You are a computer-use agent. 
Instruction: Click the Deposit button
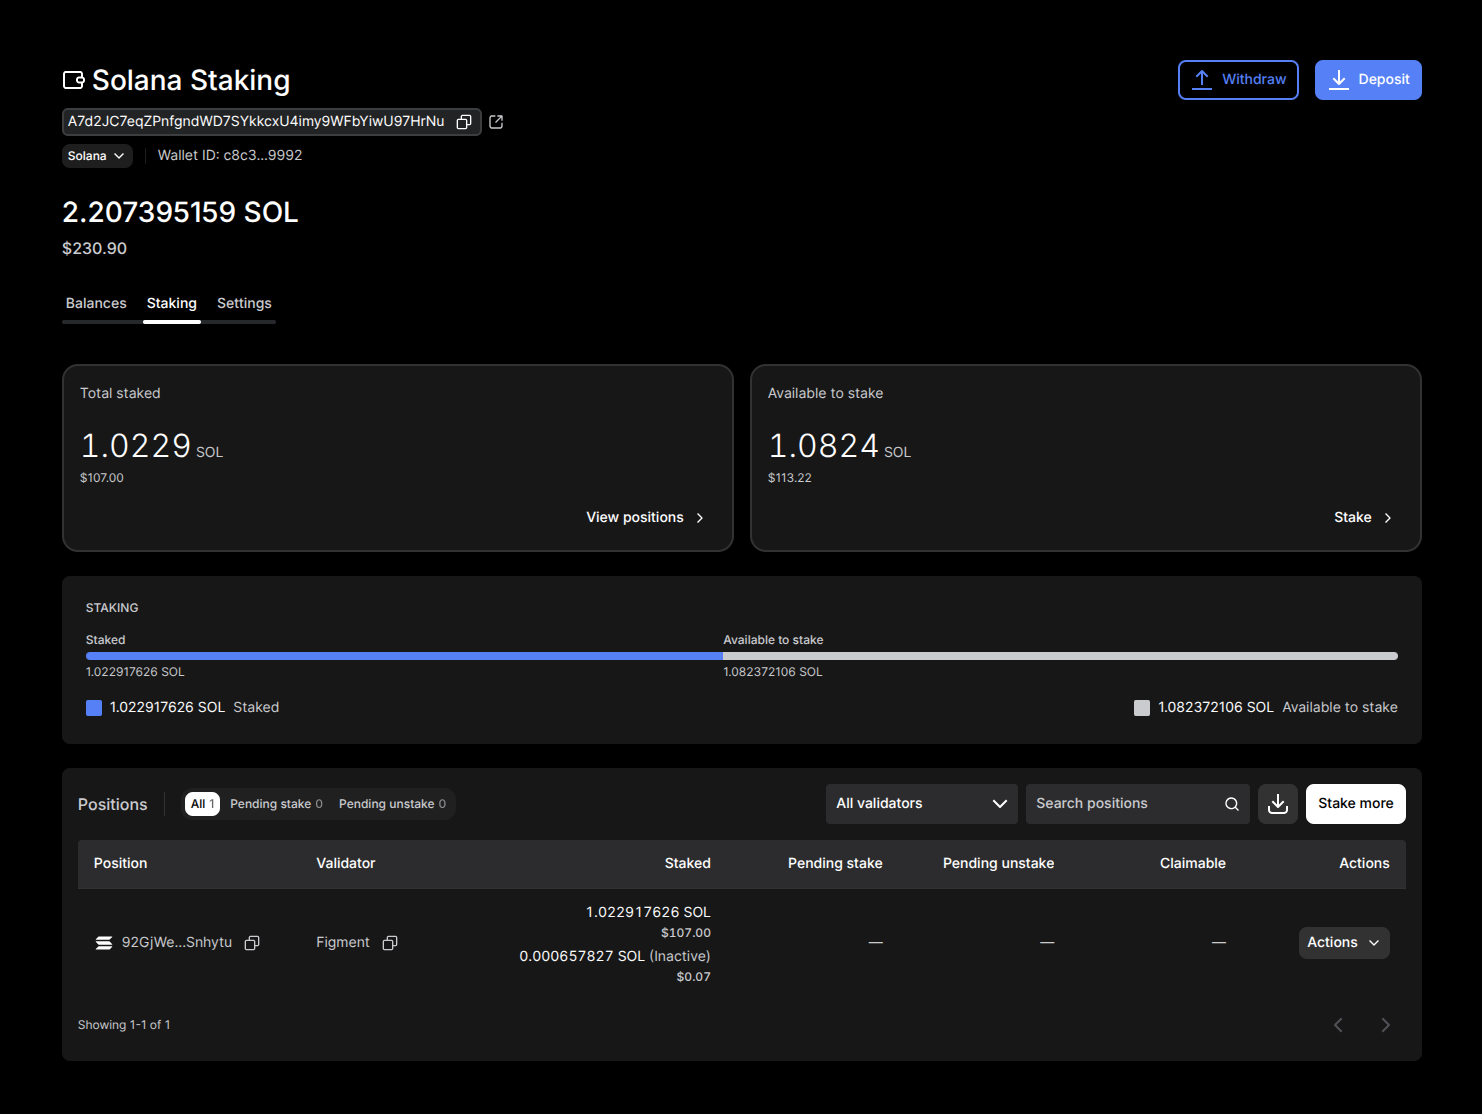[1368, 80]
